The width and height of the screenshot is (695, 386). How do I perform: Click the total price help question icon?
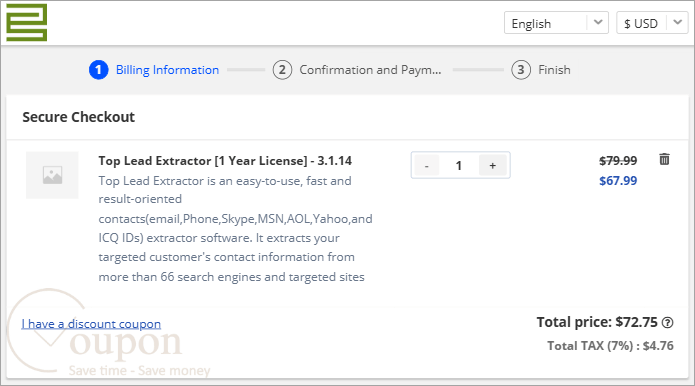pyautogui.click(x=667, y=323)
